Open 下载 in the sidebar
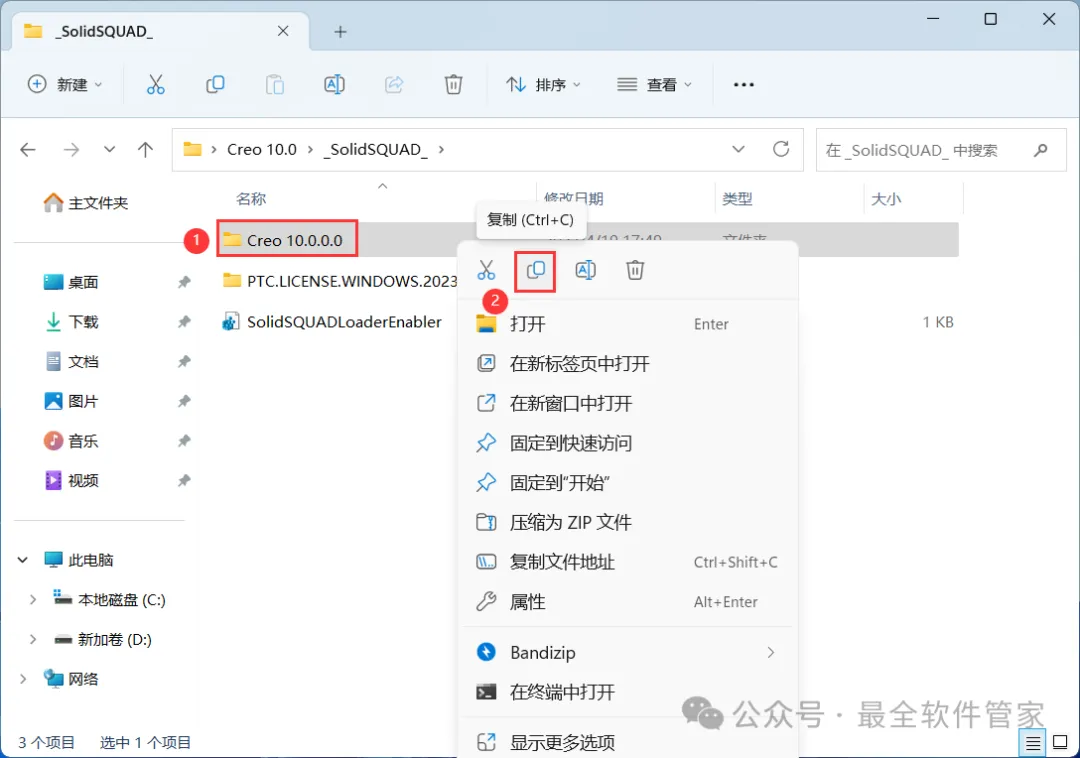The height and width of the screenshot is (758, 1080). click(x=72, y=322)
